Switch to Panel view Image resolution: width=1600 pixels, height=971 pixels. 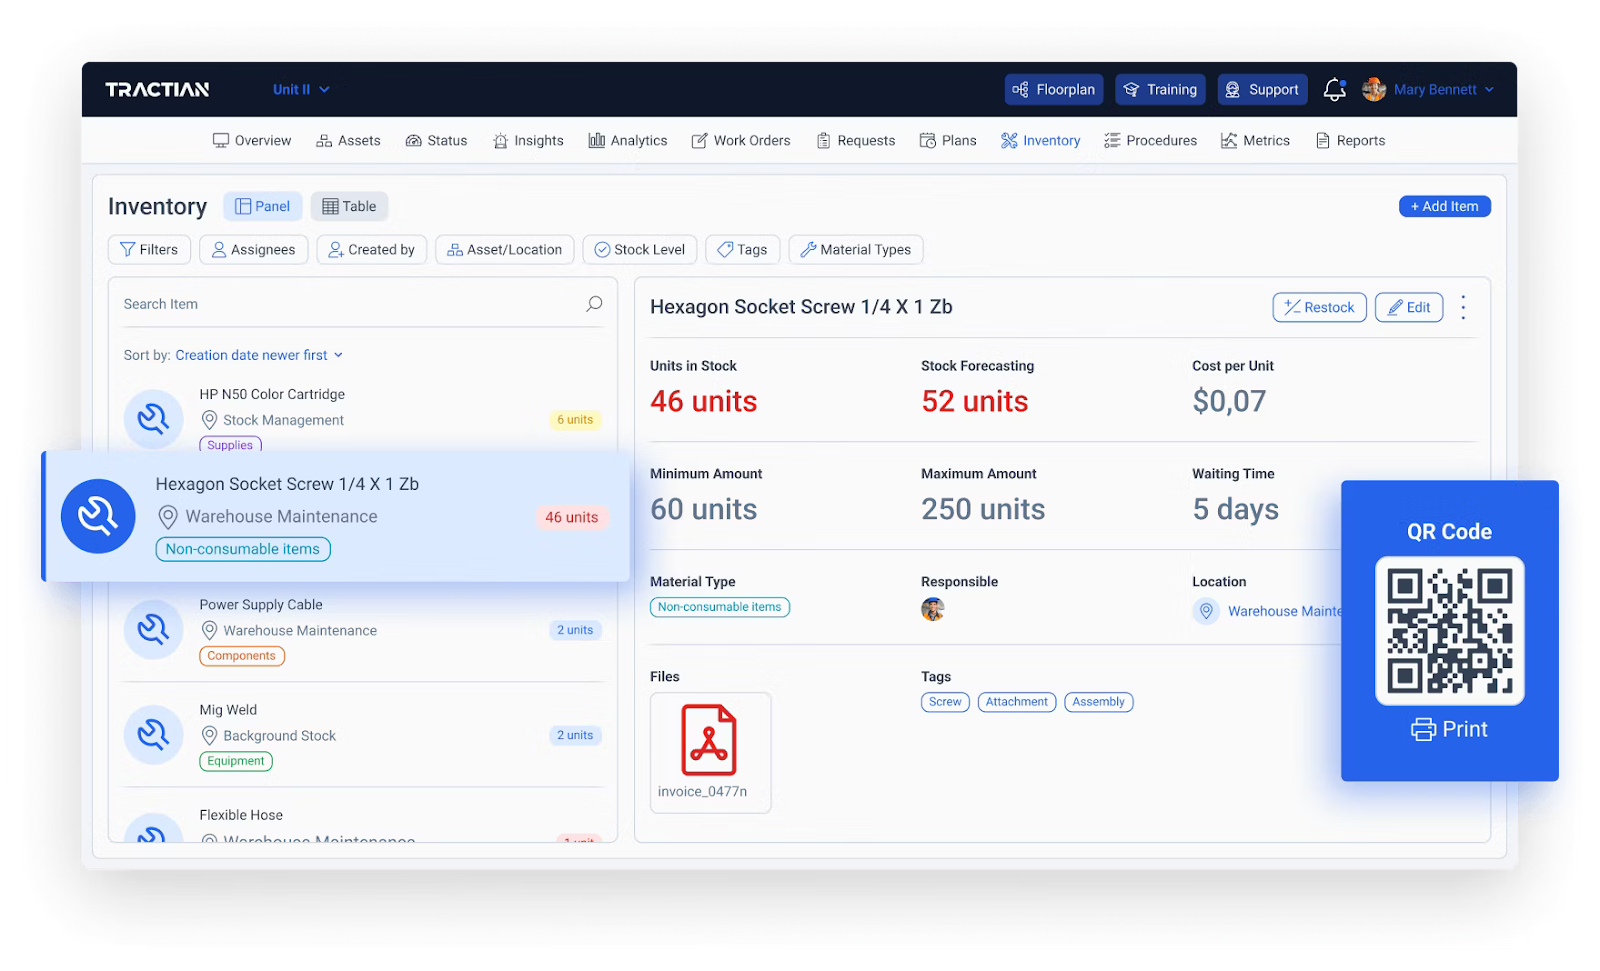pyautogui.click(x=263, y=207)
